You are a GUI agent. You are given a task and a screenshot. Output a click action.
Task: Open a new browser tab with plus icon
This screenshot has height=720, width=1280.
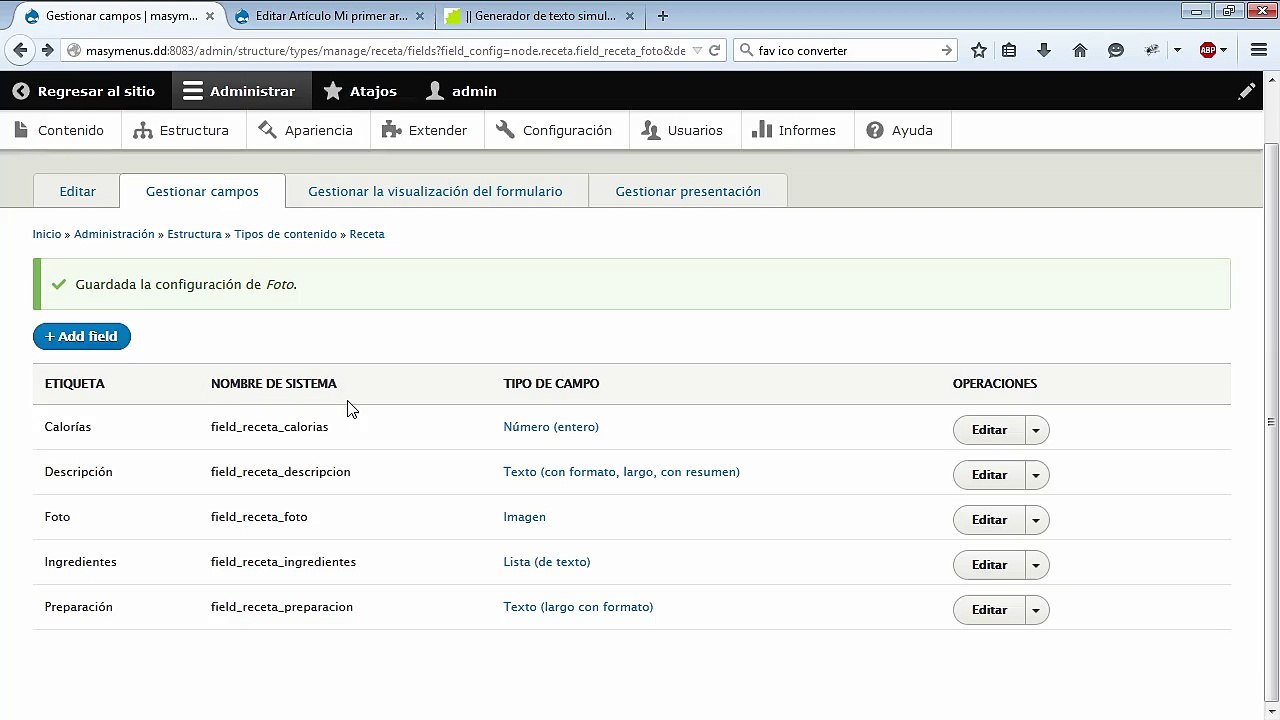coord(662,16)
